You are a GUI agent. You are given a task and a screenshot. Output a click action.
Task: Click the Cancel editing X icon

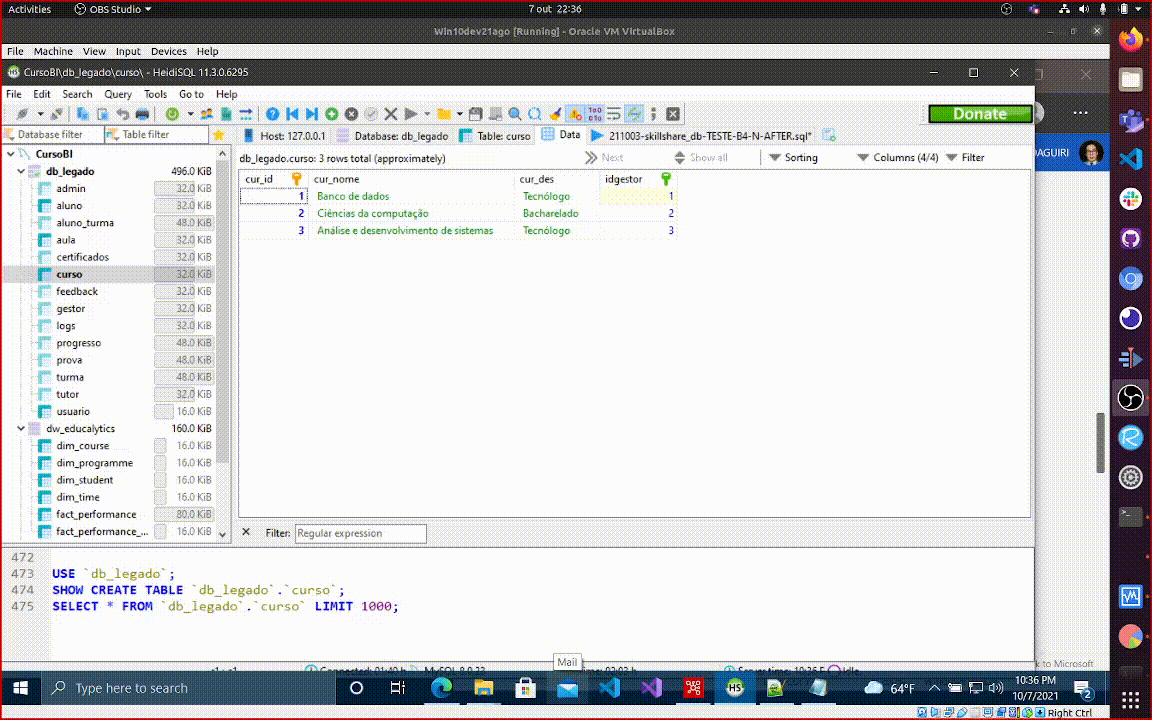tap(391, 114)
